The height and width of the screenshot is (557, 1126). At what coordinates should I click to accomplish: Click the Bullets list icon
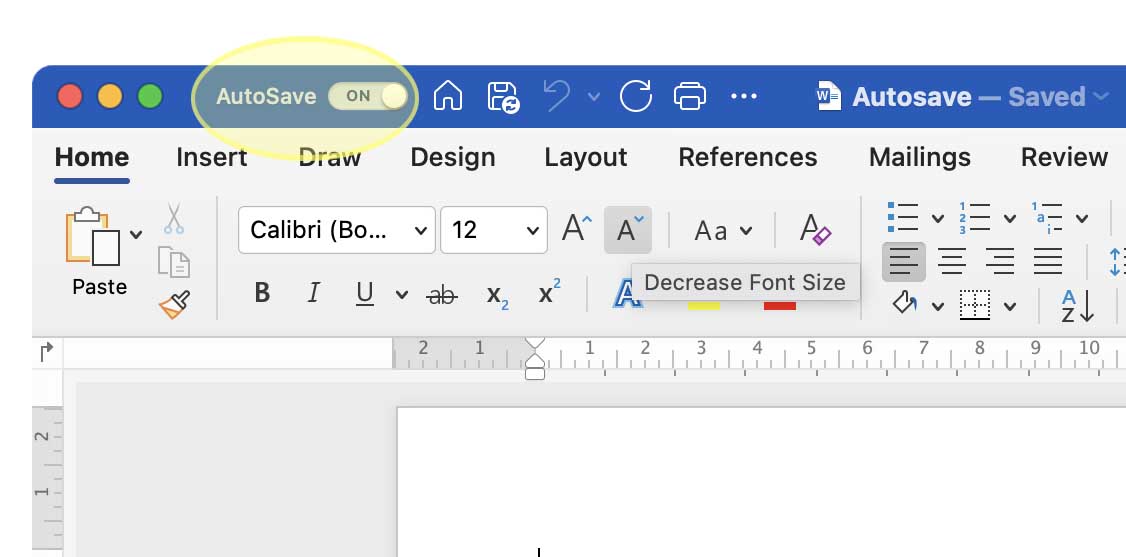(903, 217)
